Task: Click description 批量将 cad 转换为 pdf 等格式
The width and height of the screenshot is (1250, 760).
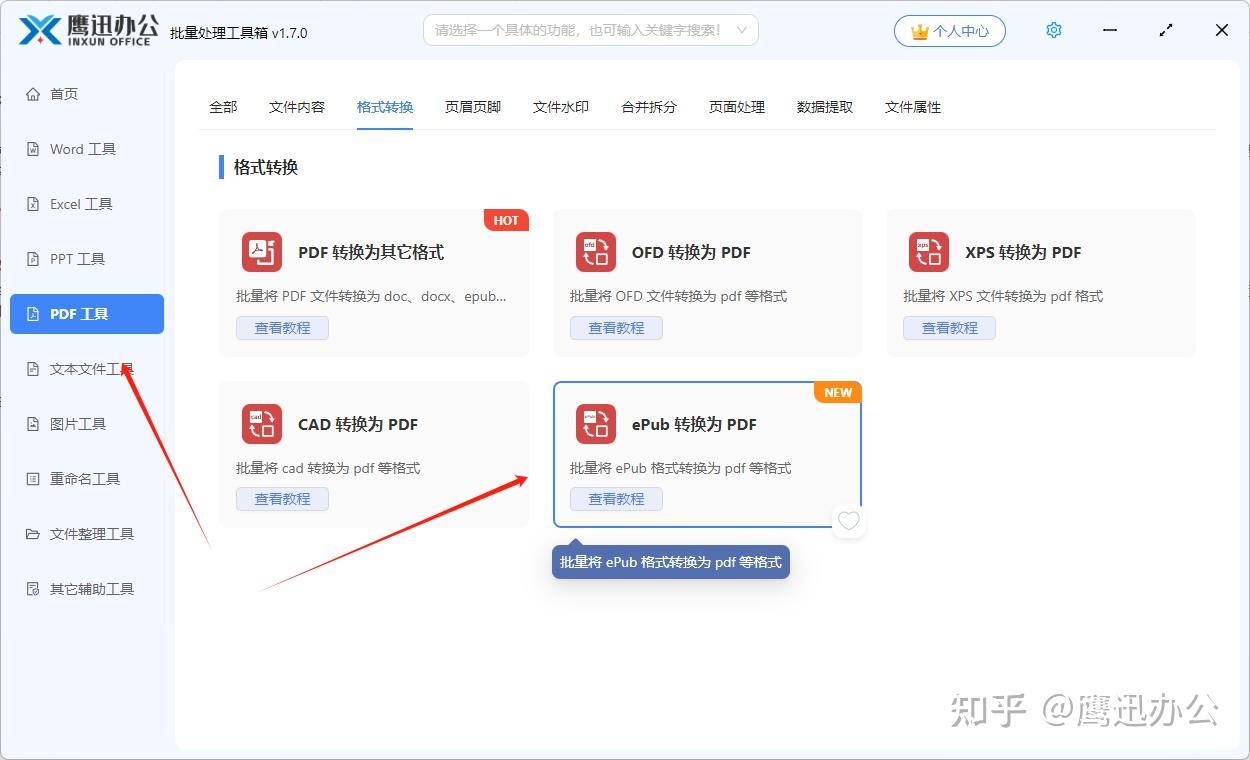Action: click(328, 468)
